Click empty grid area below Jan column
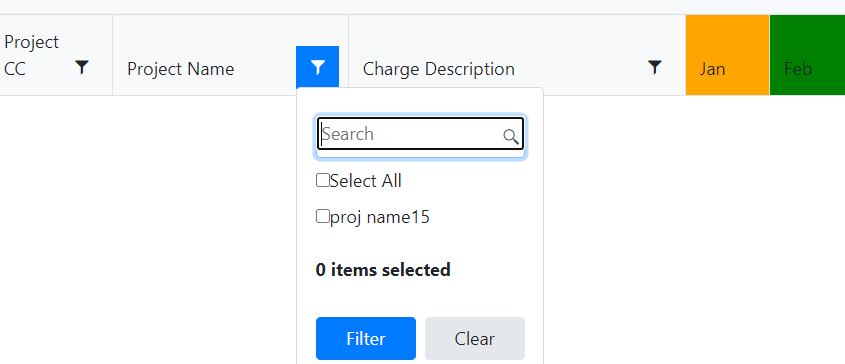845x364 pixels. pos(728,226)
